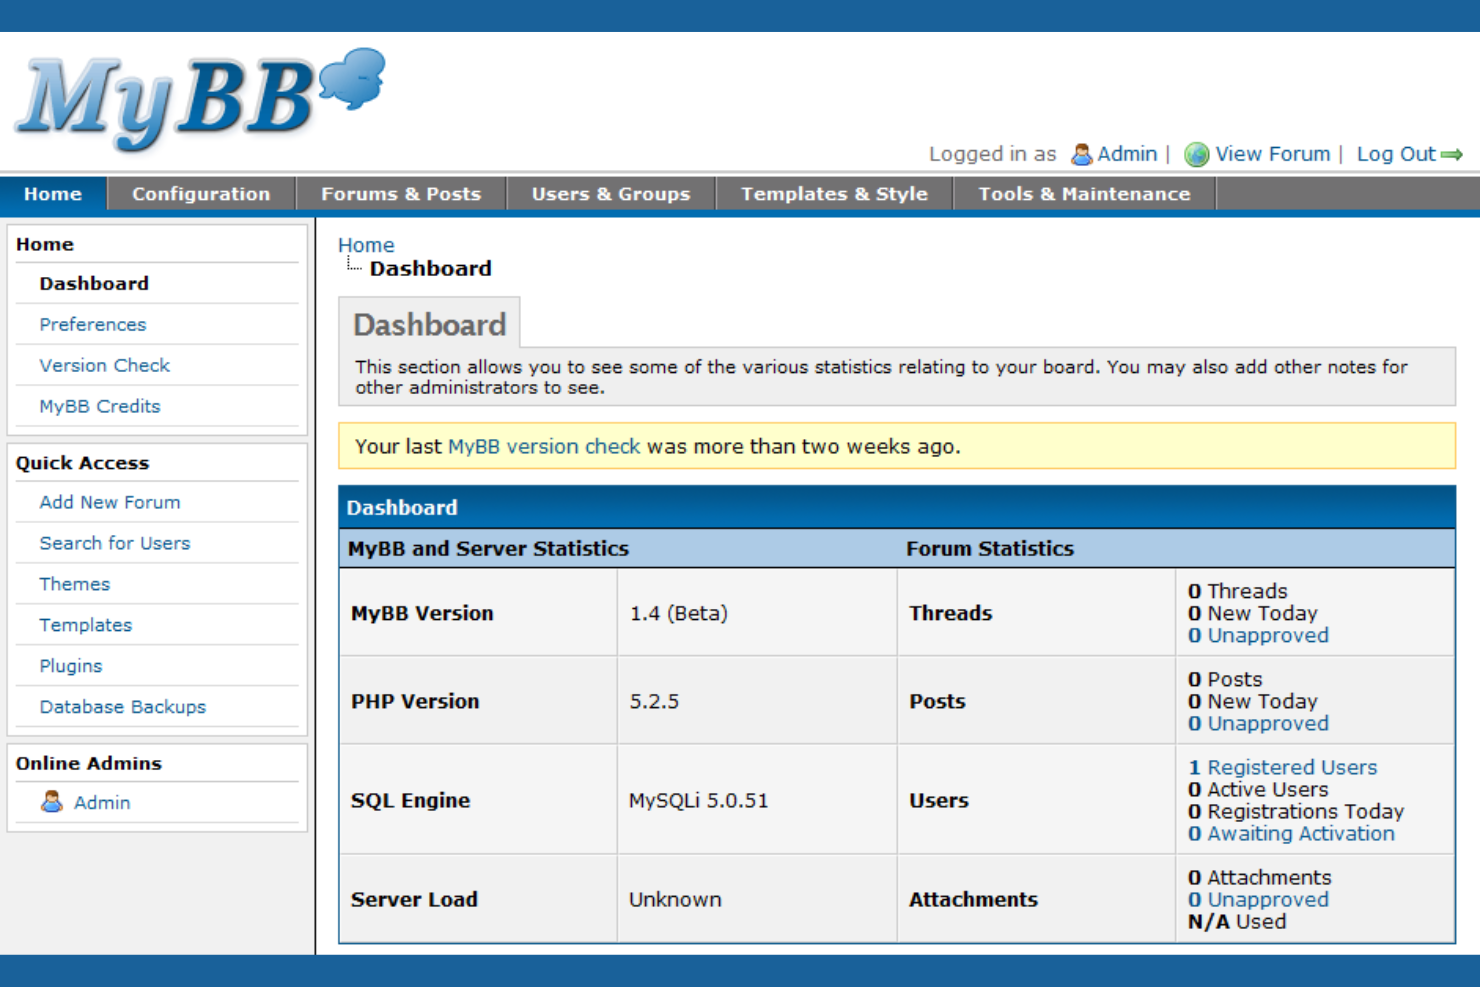
Task: Open Database Backups link
Action: tap(123, 708)
